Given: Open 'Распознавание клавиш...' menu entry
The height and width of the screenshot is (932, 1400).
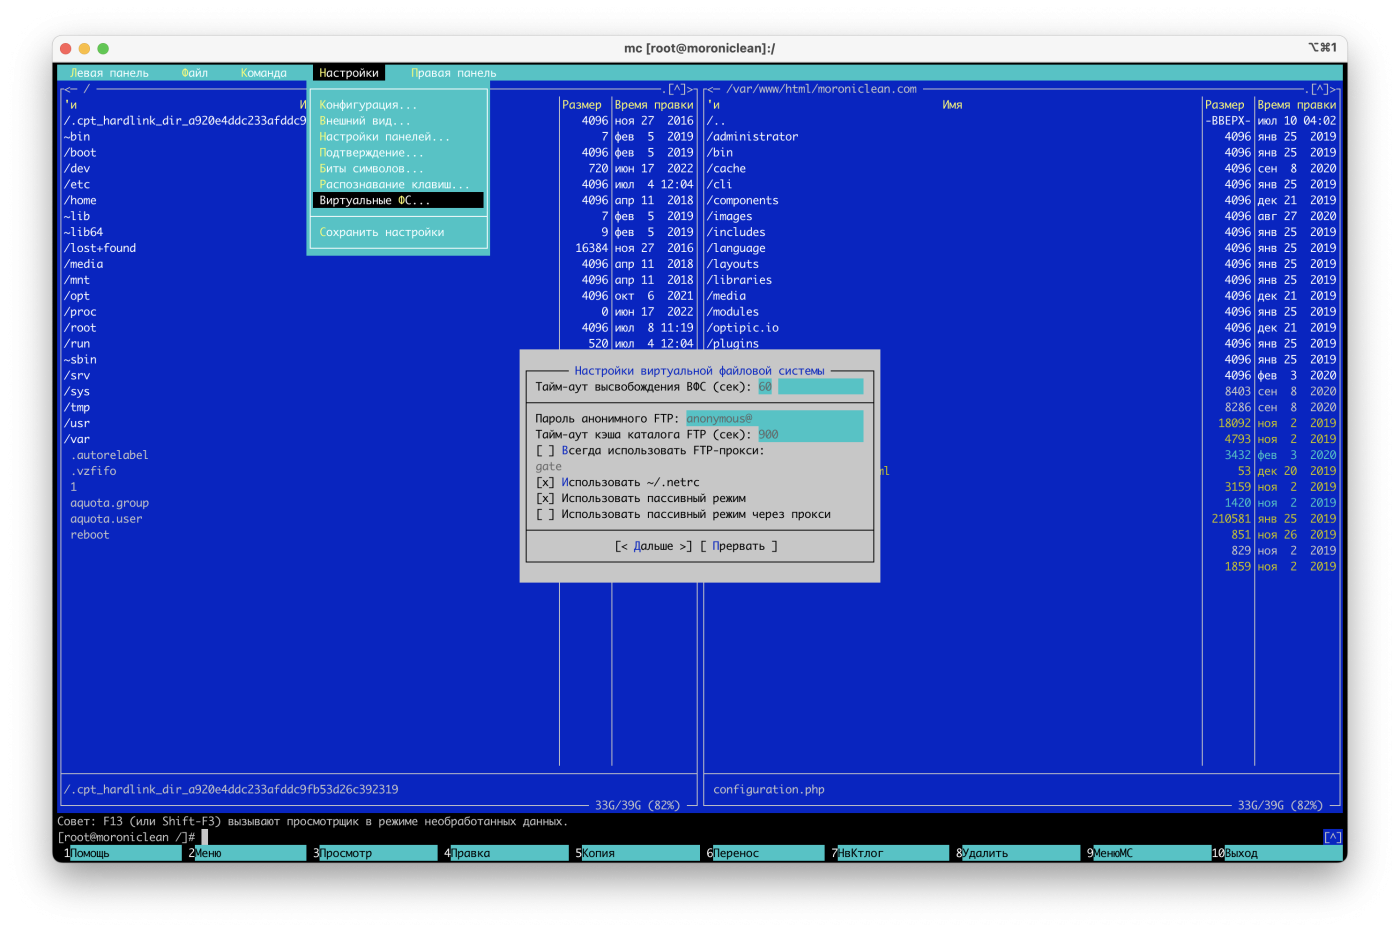Looking at the screenshot, I should (398, 185).
